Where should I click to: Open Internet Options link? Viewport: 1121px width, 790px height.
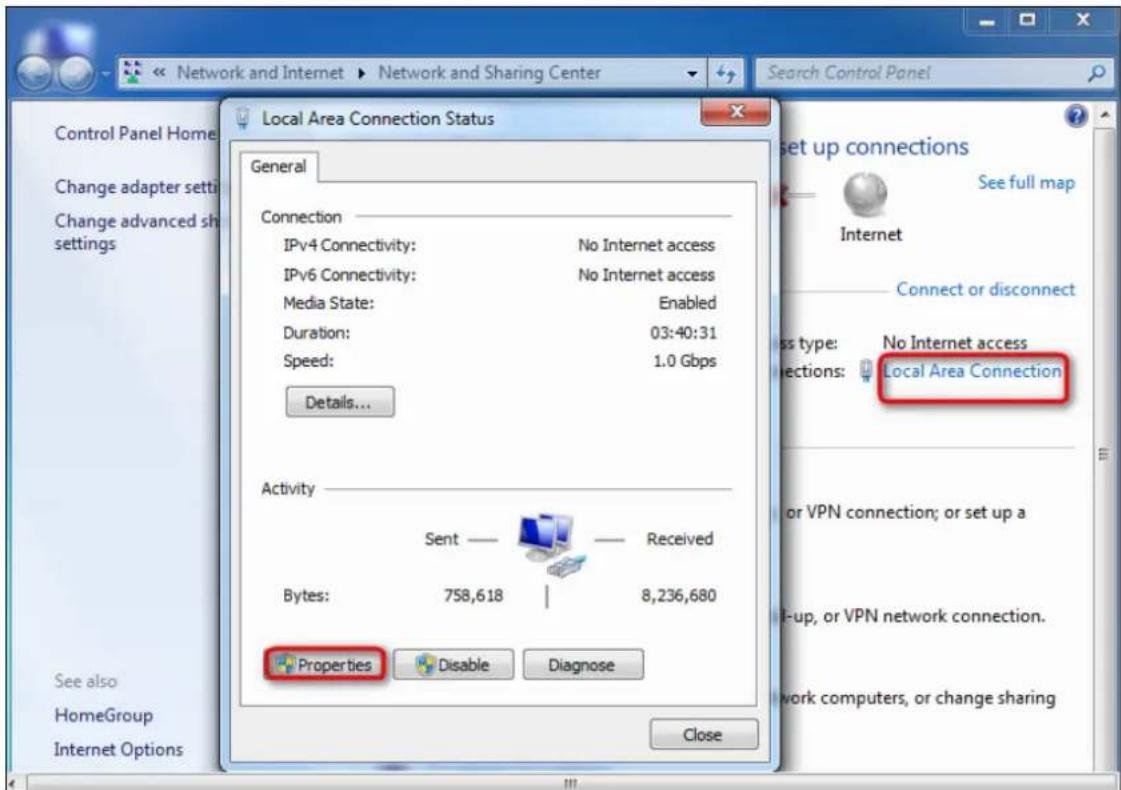[118, 749]
